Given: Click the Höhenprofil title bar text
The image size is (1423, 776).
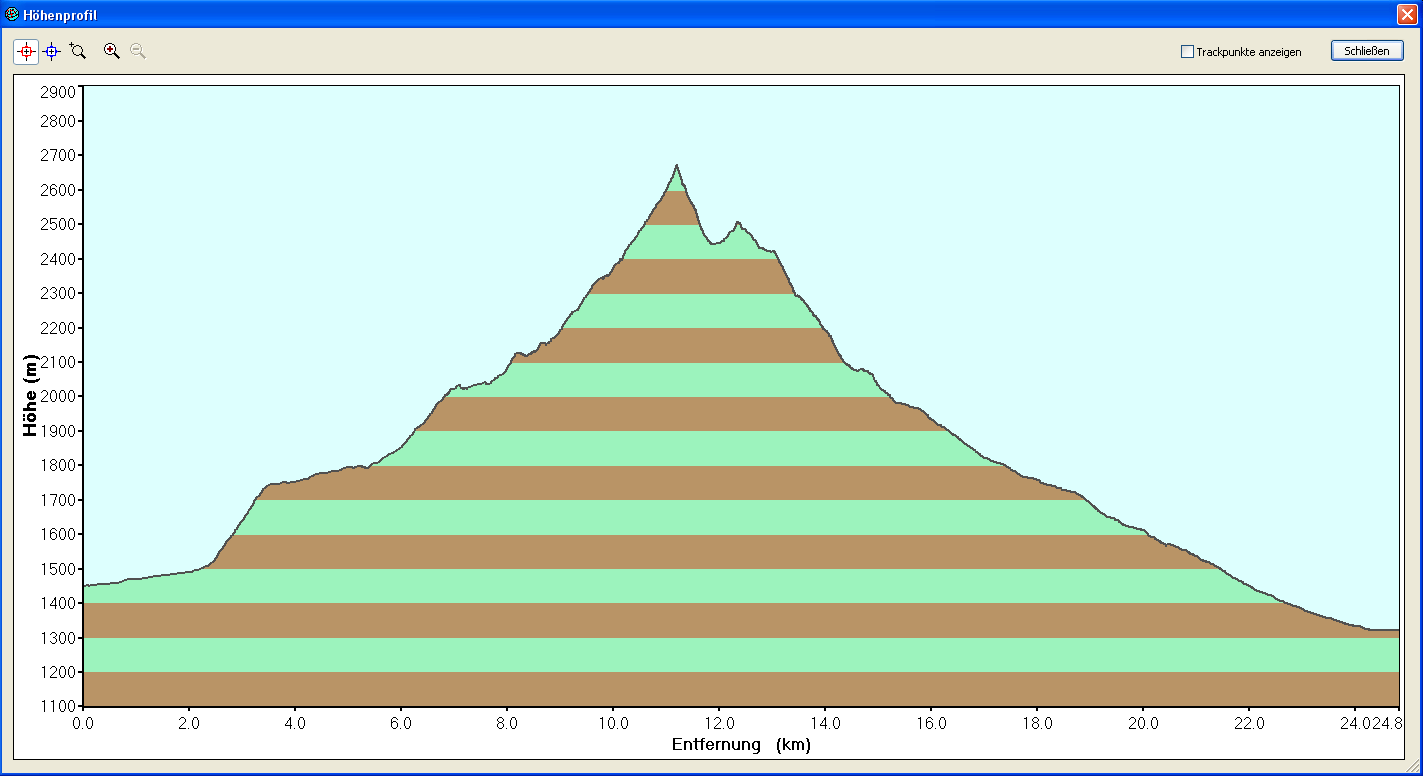Looking at the screenshot, I should click(x=60, y=15).
